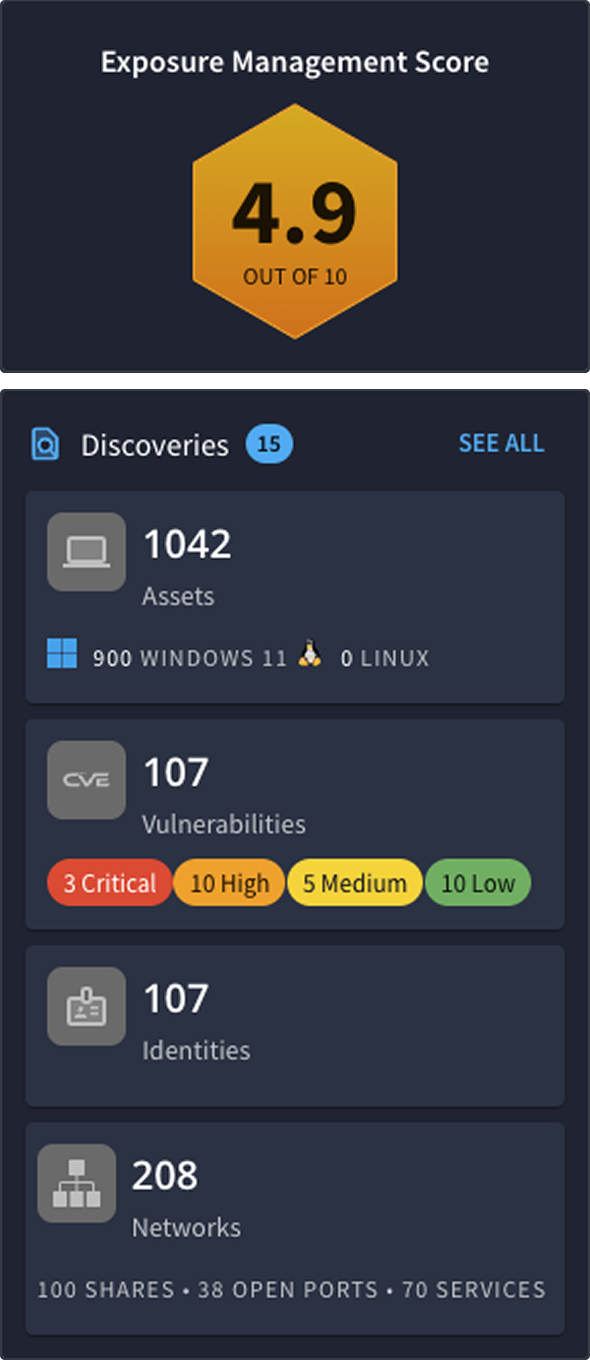
Task: Open the 107 Identities card
Action: 295,1025
